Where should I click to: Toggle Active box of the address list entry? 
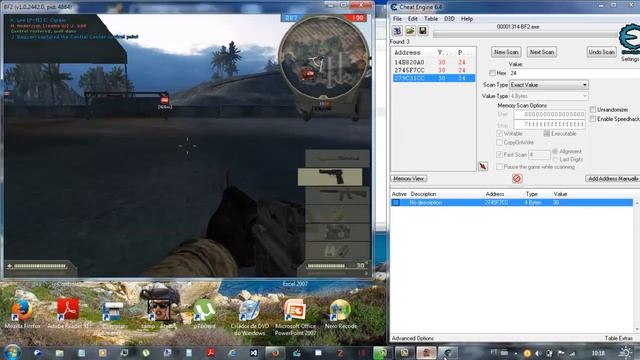pyautogui.click(x=396, y=202)
